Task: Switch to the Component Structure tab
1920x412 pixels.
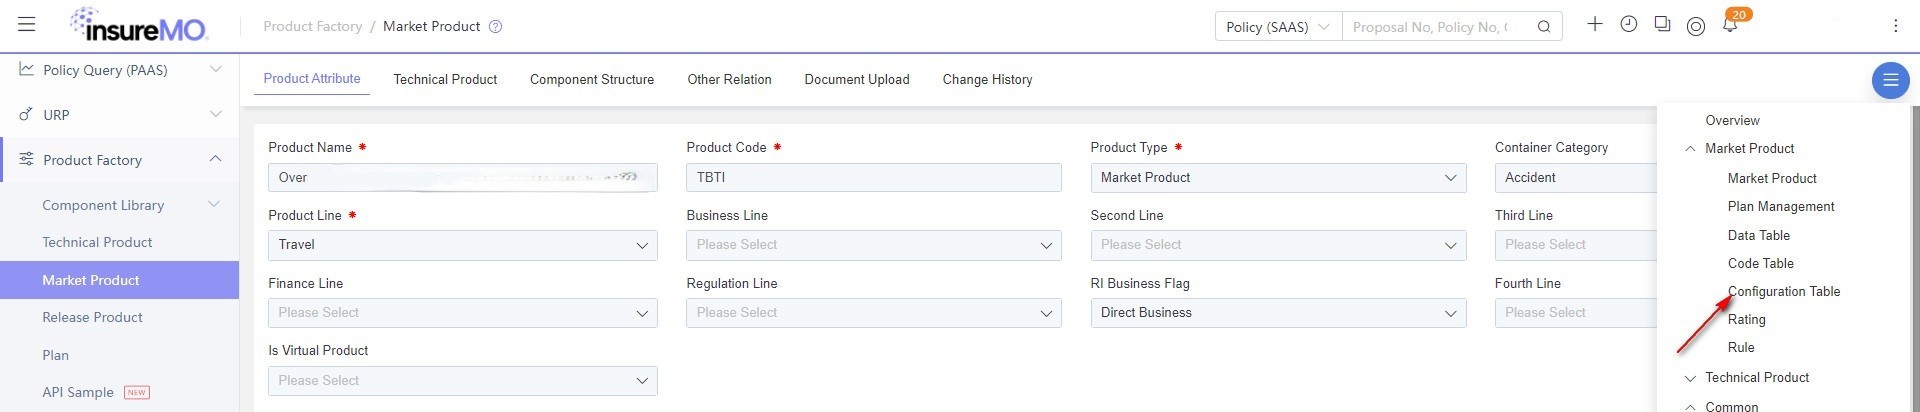Action: [592, 80]
